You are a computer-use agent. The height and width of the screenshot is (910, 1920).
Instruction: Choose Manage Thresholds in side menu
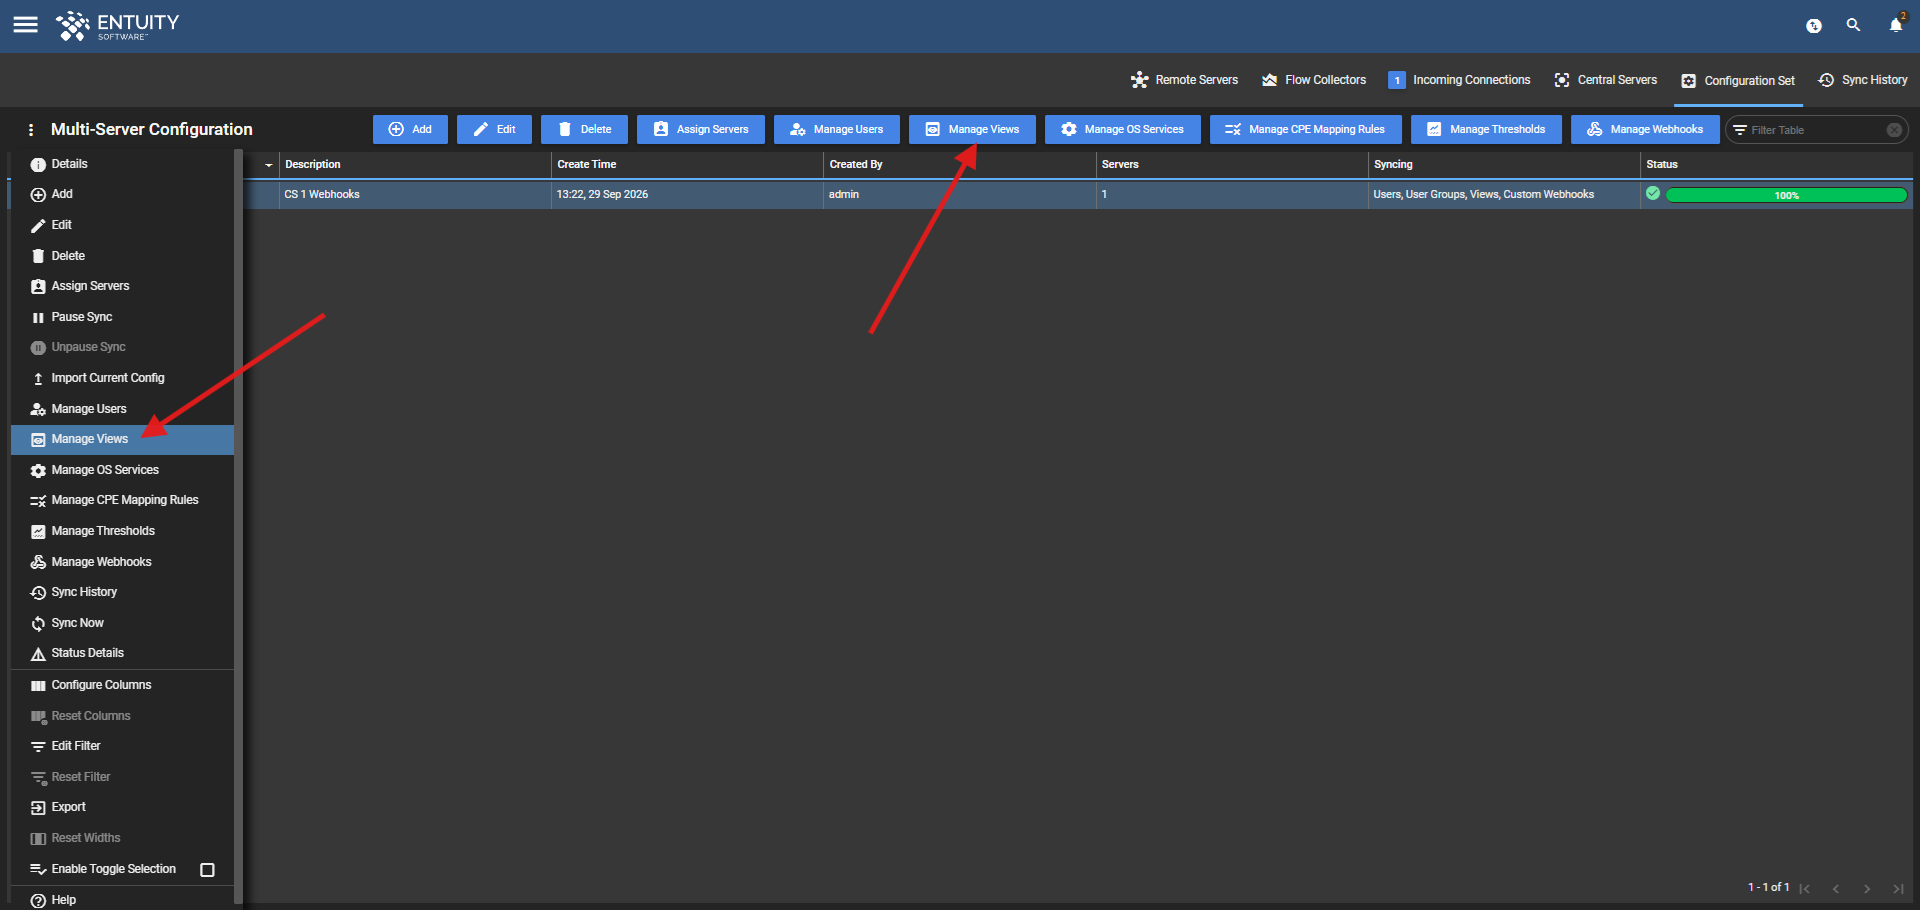pyautogui.click(x=122, y=531)
